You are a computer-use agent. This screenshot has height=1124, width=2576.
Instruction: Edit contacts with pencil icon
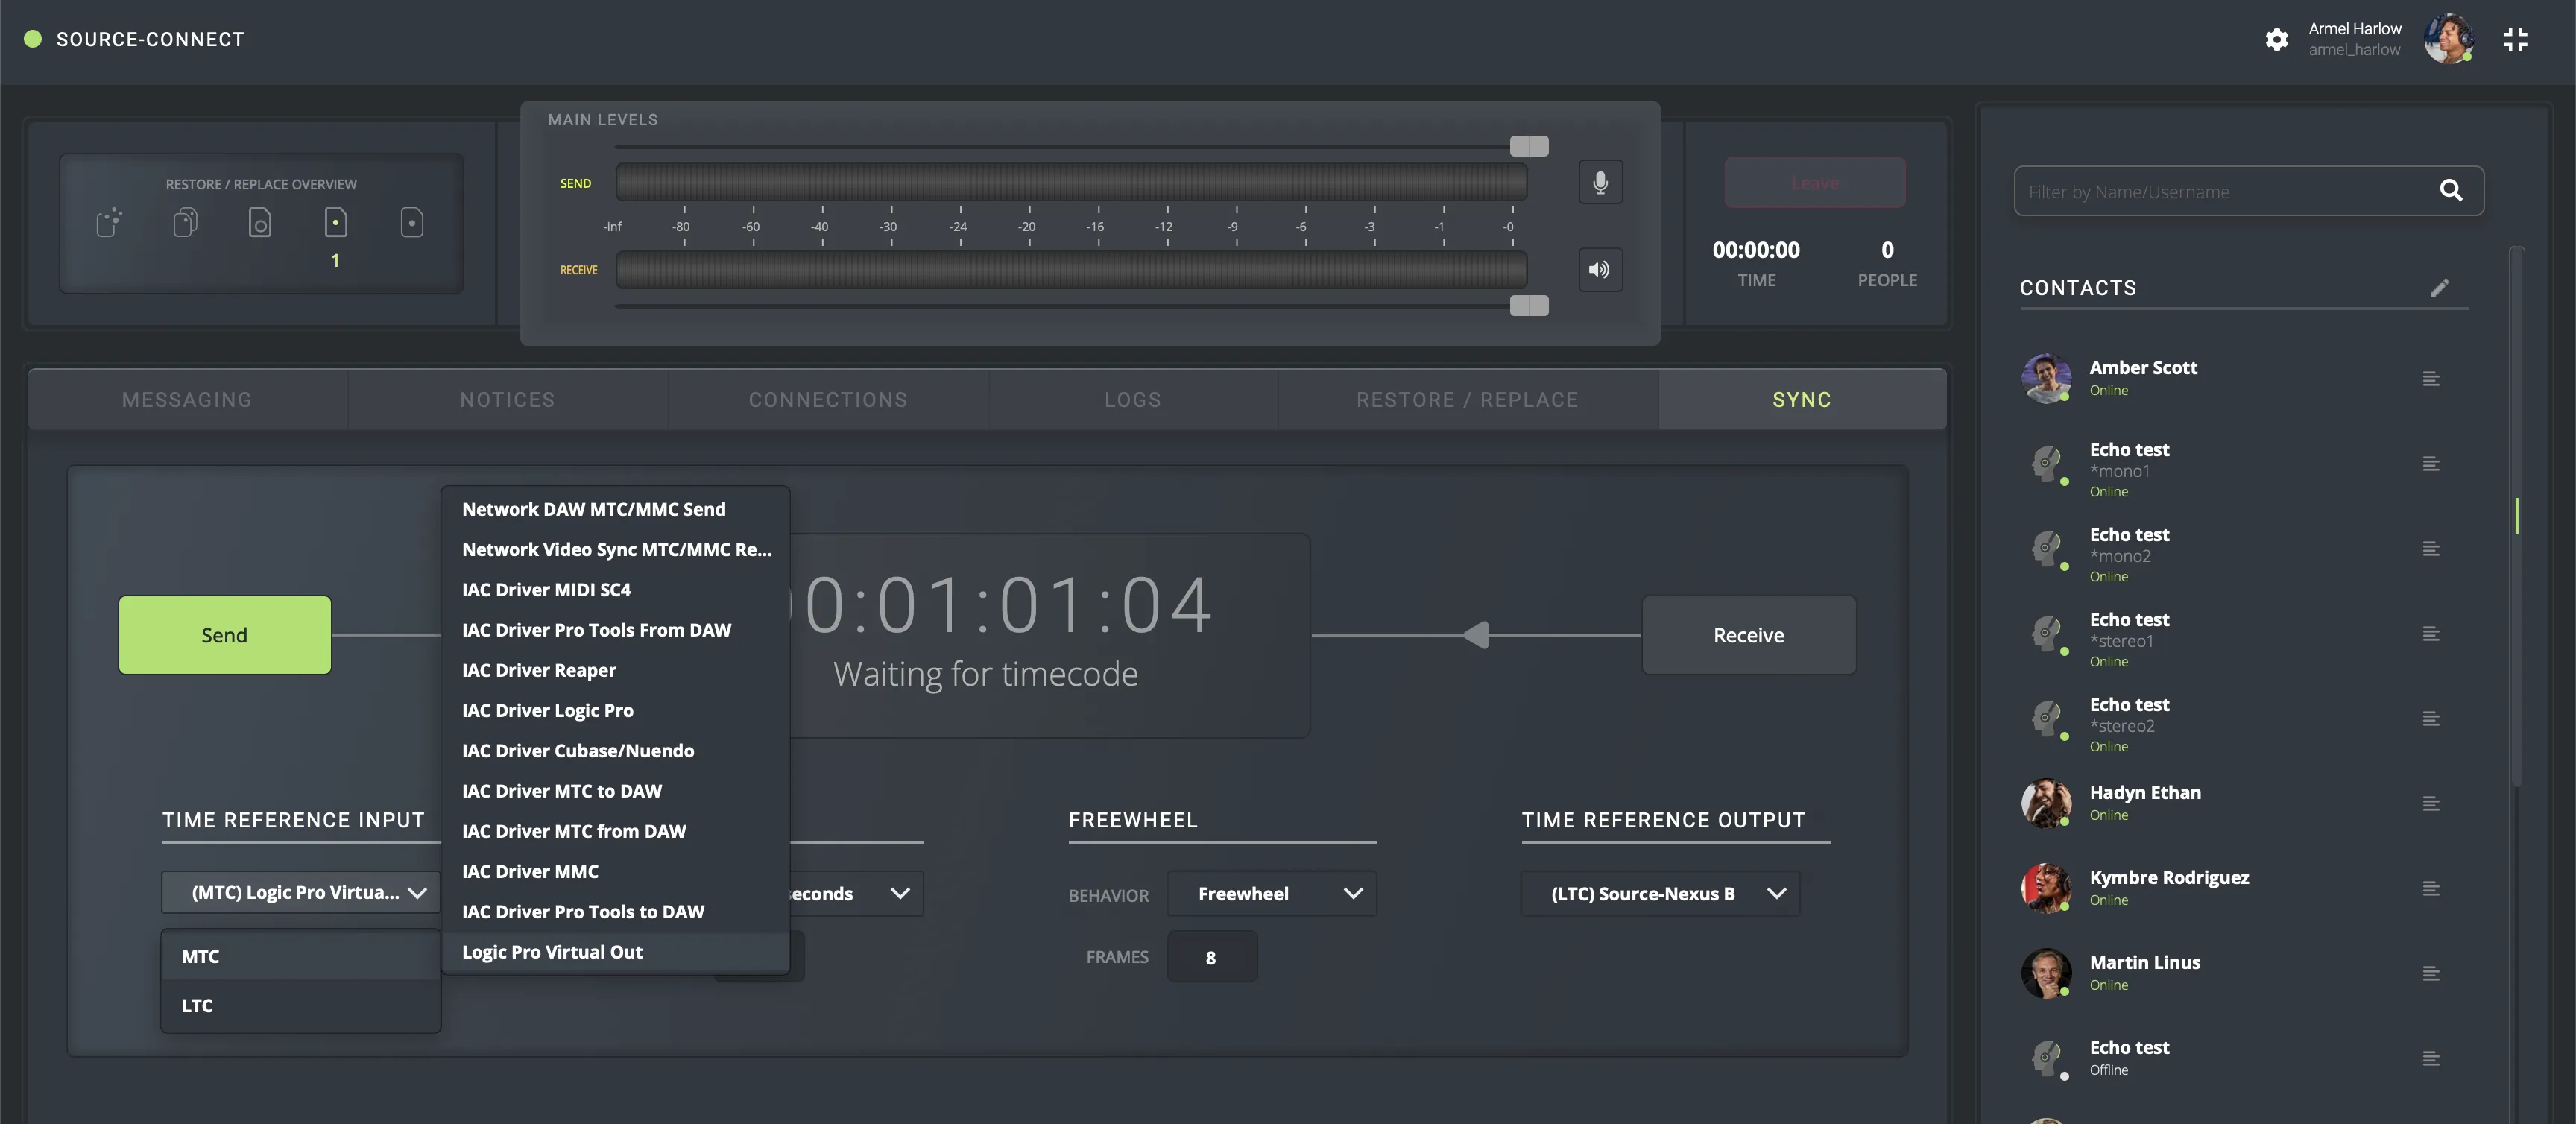(2440, 288)
